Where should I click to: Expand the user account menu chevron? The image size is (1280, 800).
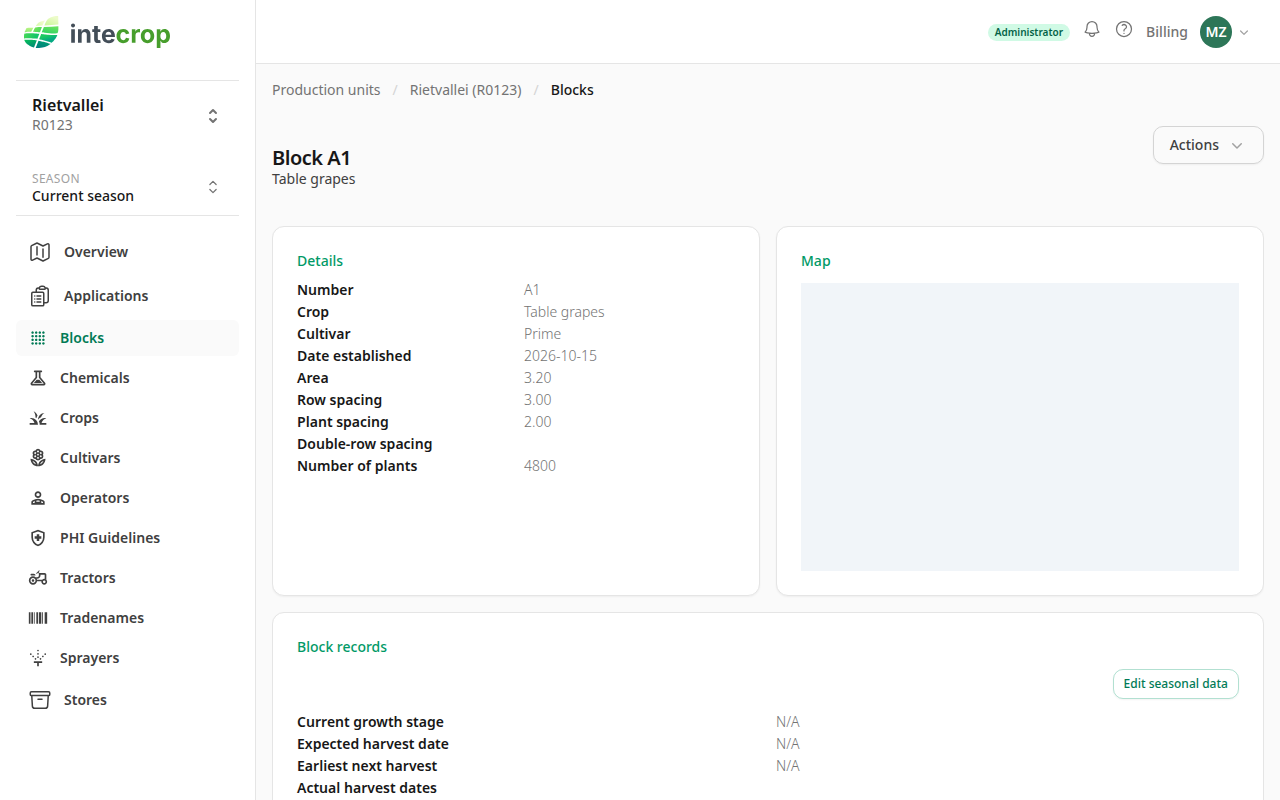[x=1244, y=33]
